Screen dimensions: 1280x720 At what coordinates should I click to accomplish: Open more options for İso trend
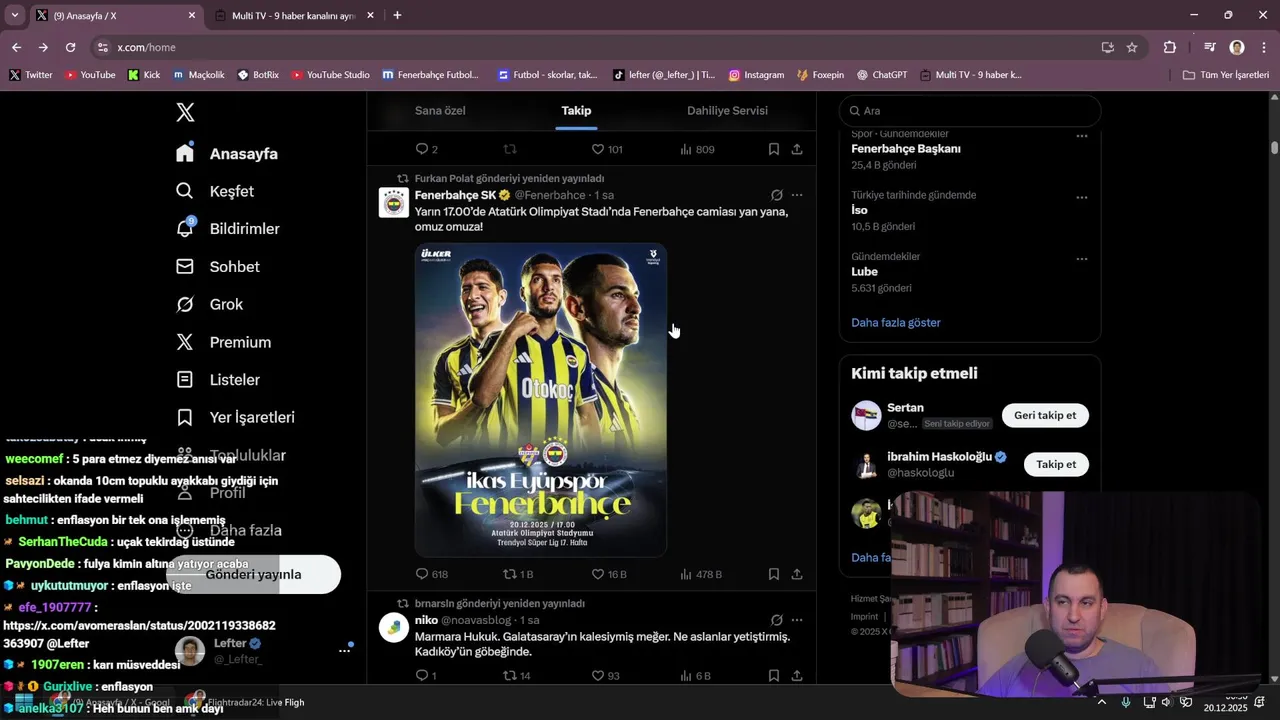(x=1082, y=198)
